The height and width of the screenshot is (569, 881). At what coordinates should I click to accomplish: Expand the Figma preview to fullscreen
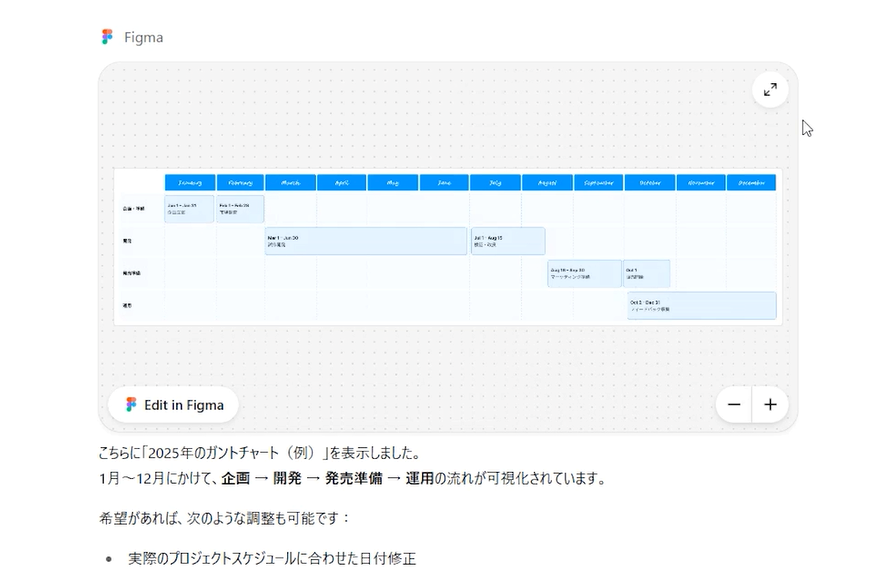(770, 90)
